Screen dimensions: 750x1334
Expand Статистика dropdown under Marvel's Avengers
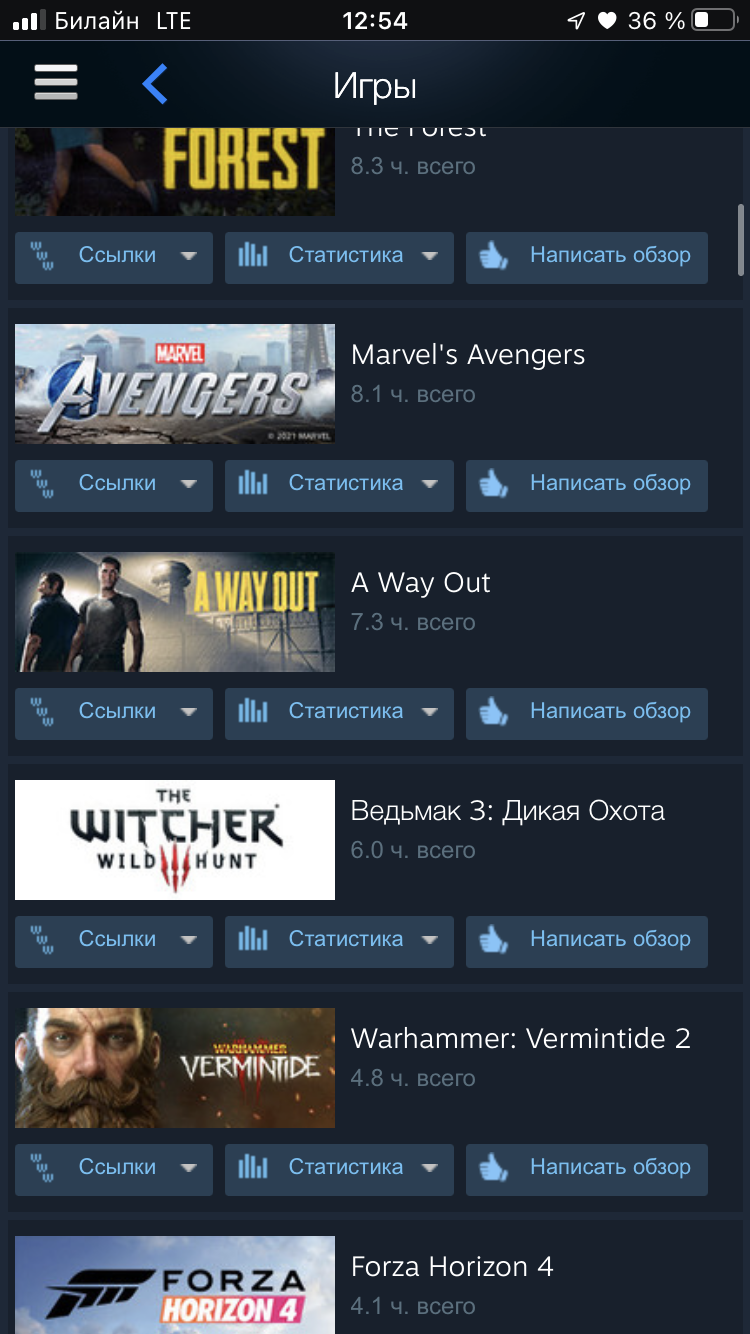pyautogui.click(x=339, y=485)
